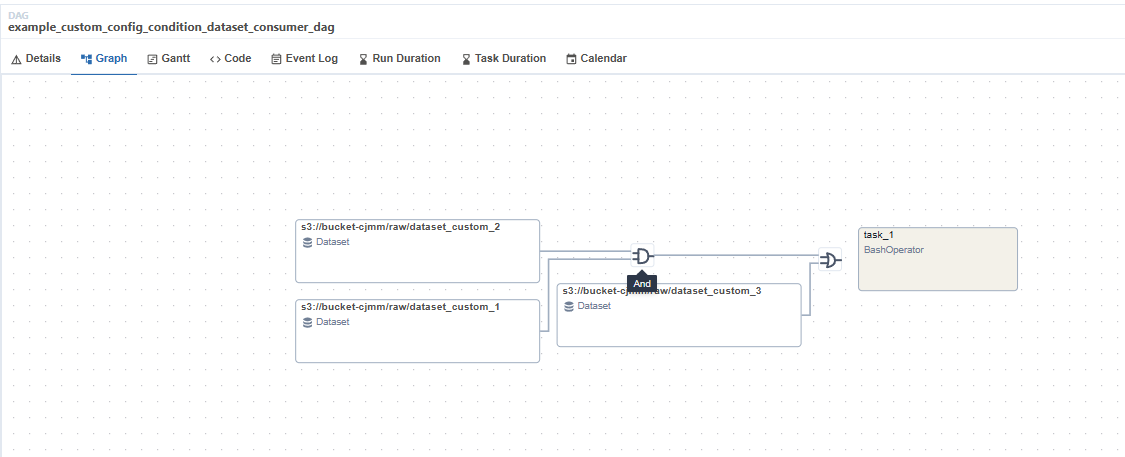Select the Graph tab
The width and height of the screenshot is (1125, 457).
coord(104,59)
